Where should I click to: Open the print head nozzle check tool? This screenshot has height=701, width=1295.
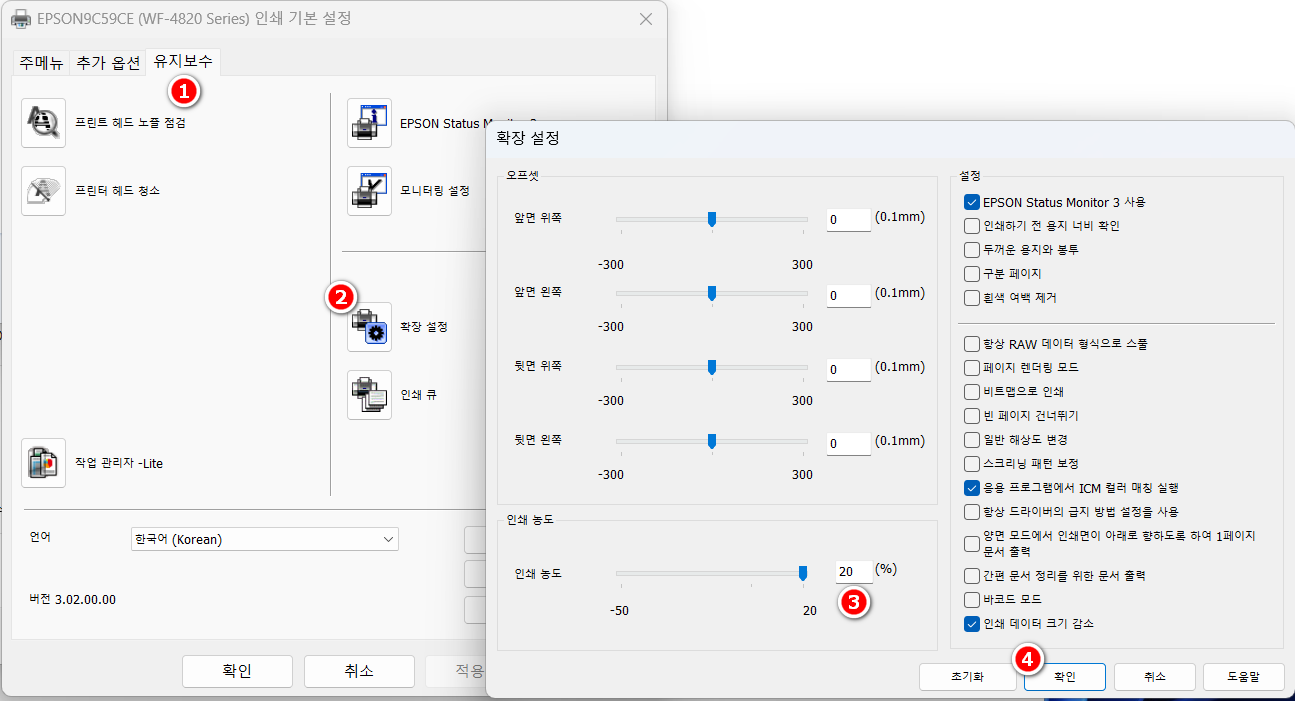coord(43,122)
